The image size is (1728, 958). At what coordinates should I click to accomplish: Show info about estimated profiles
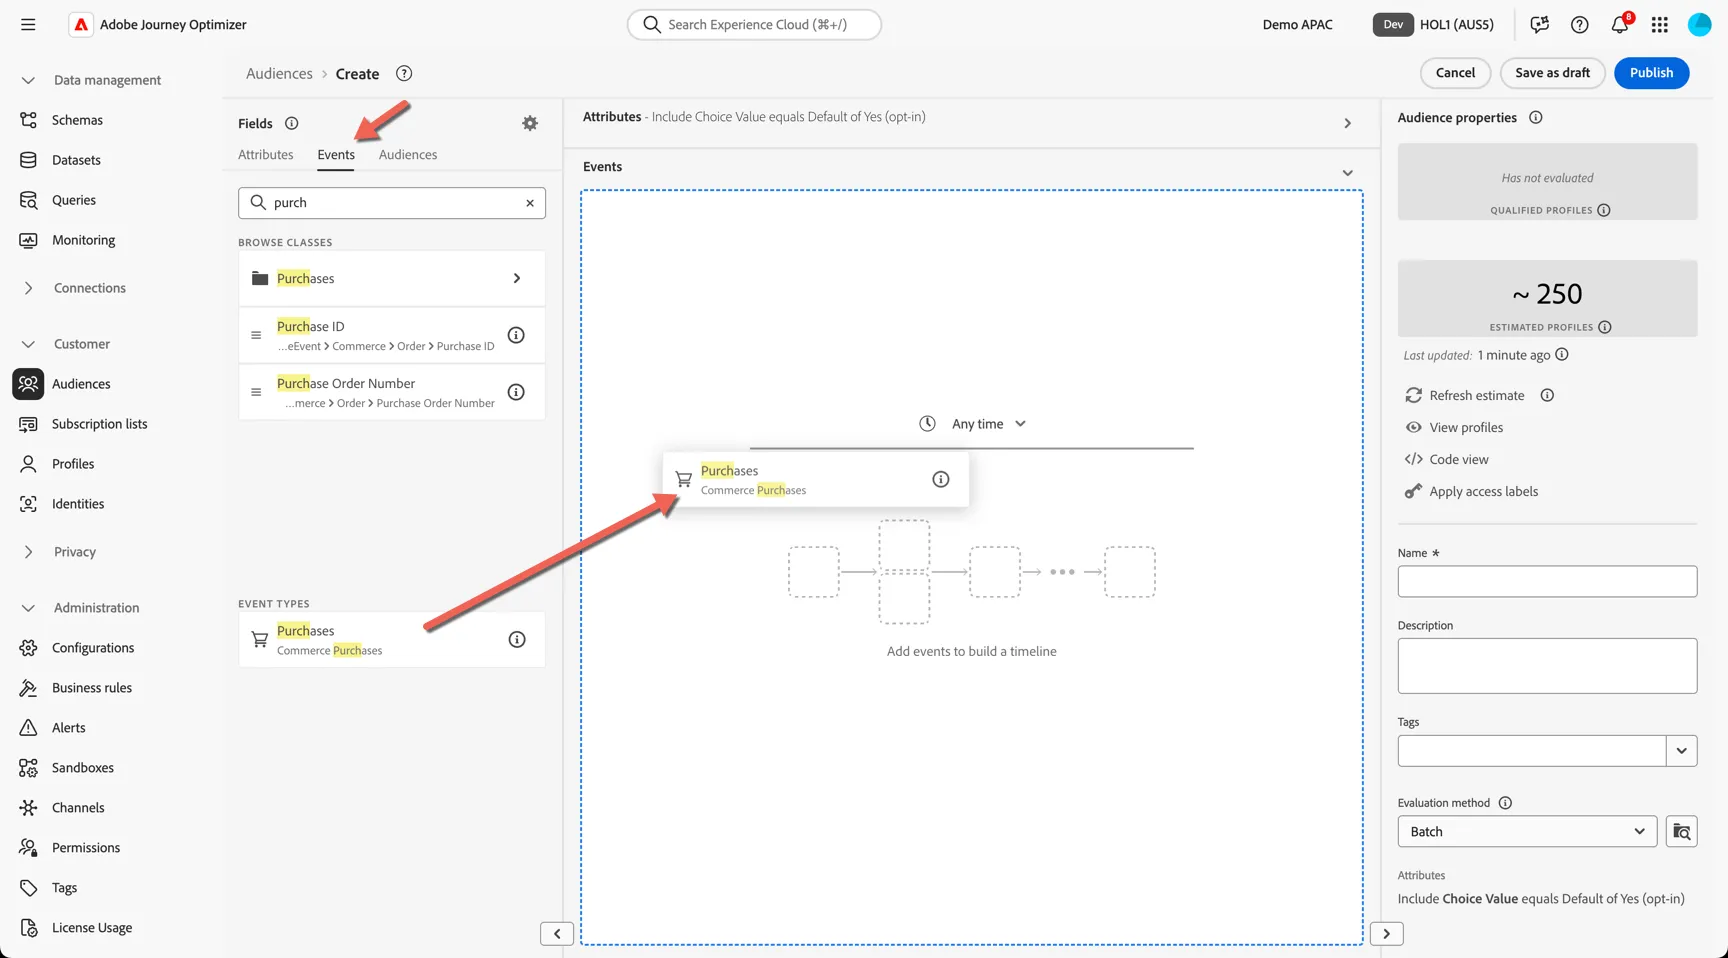point(1605,327)
